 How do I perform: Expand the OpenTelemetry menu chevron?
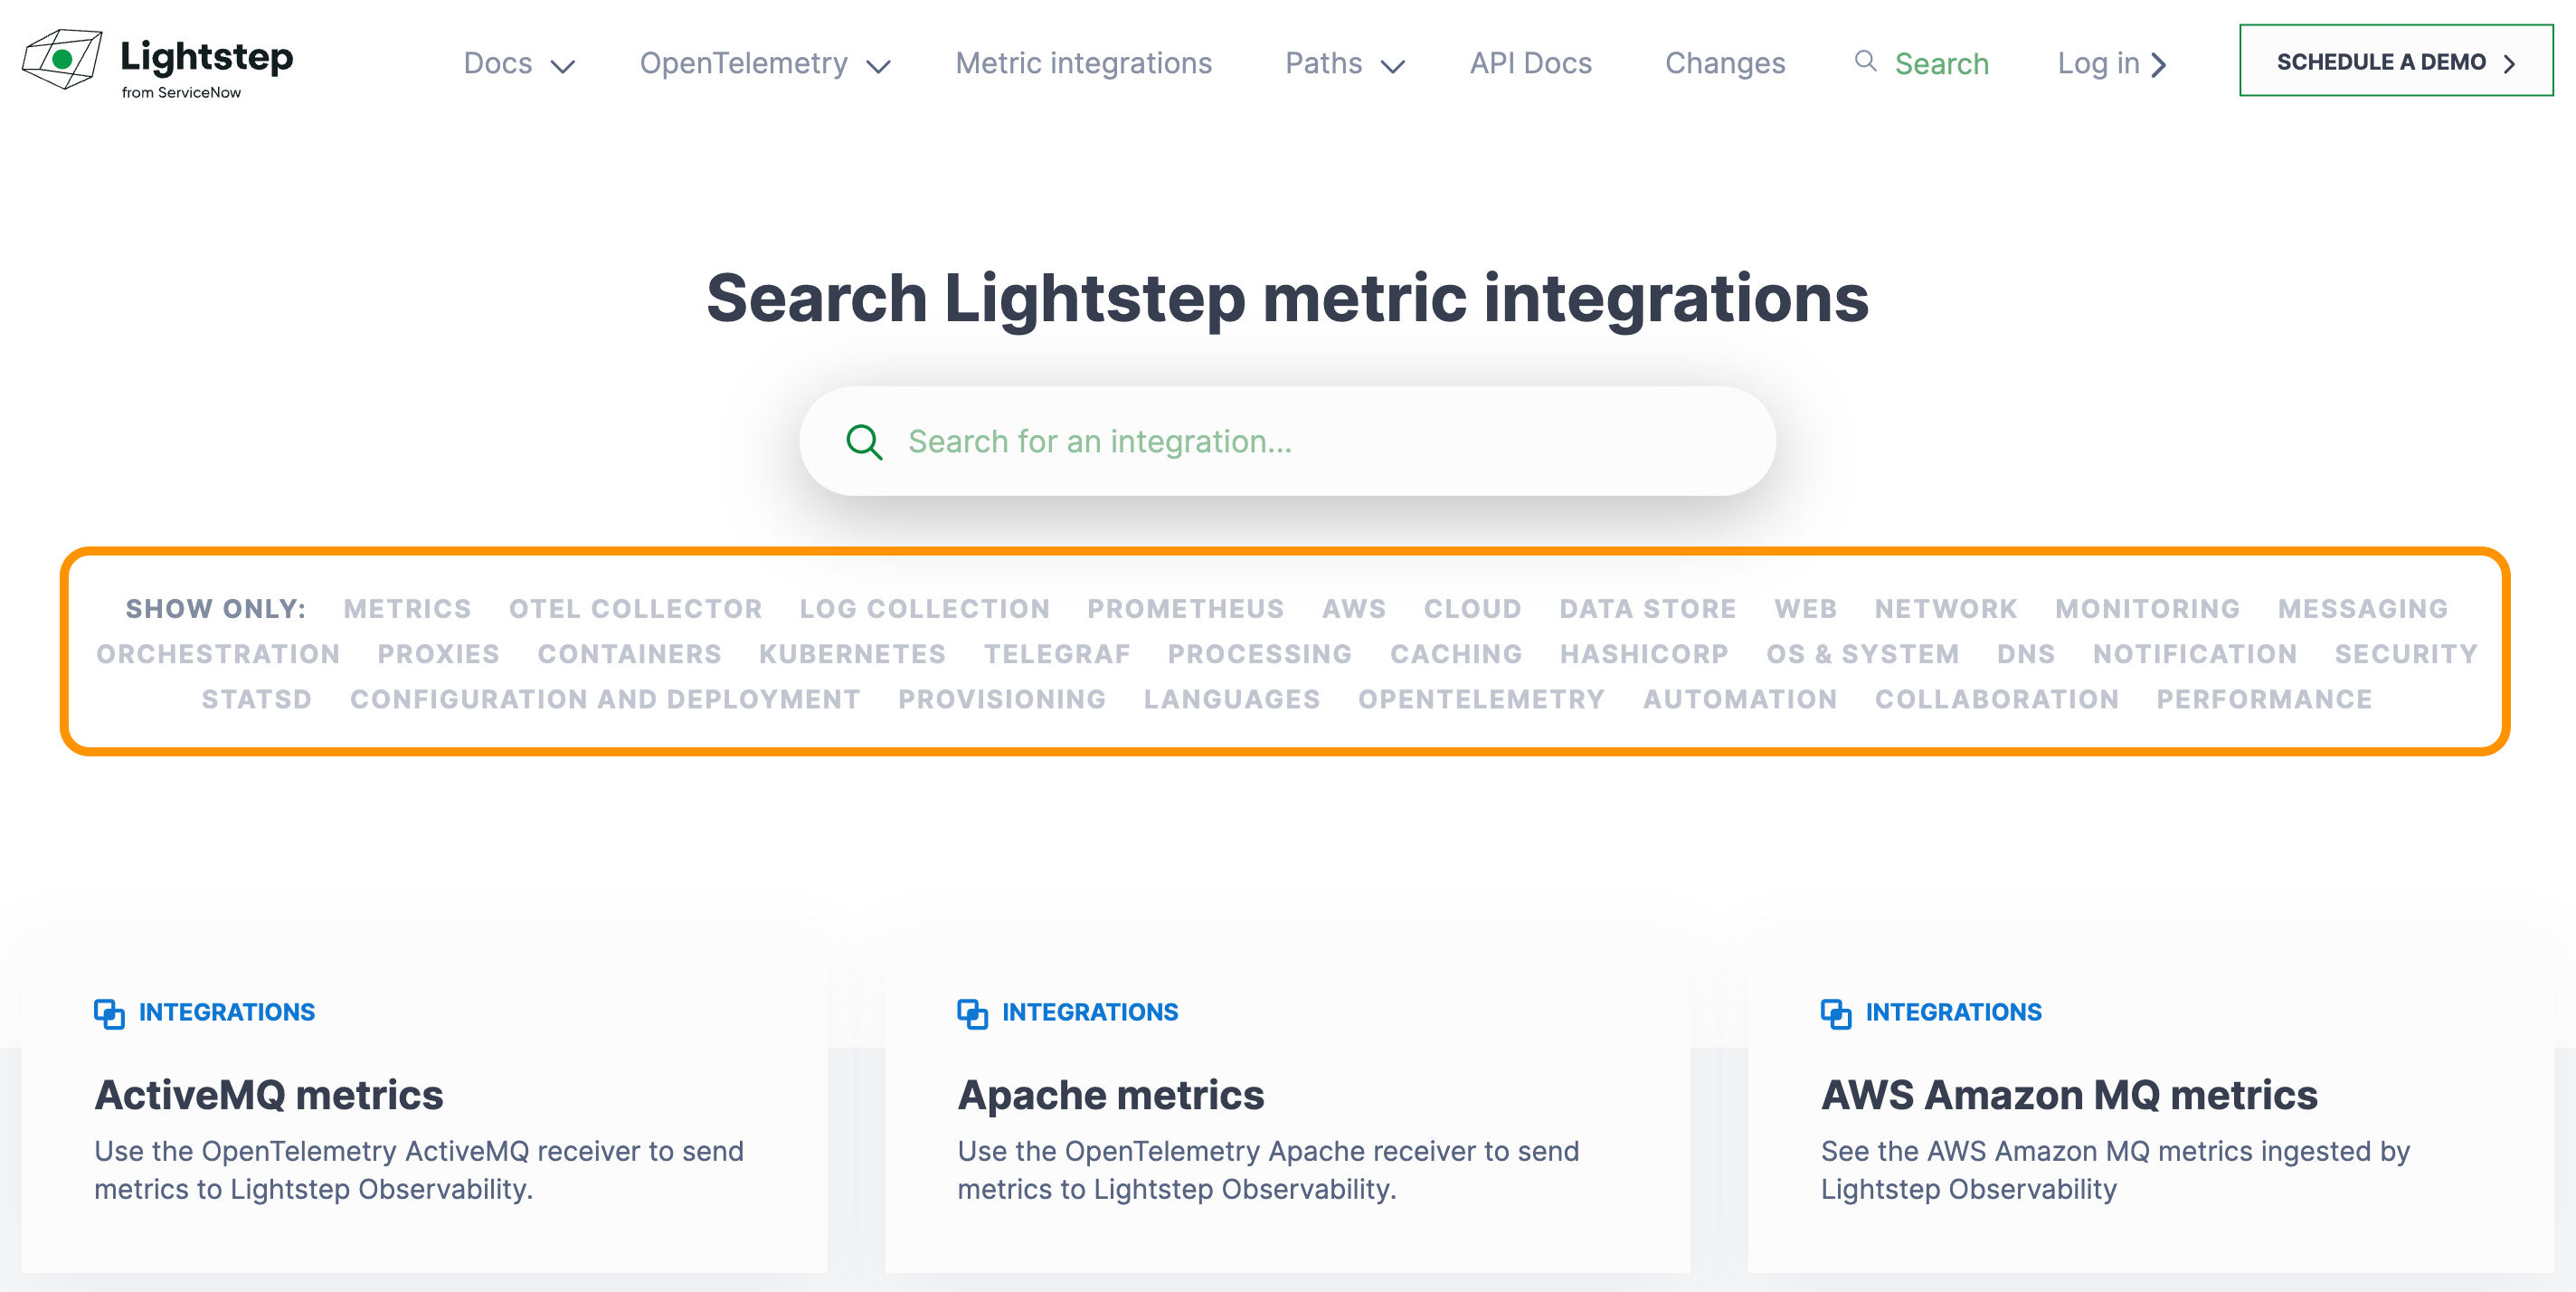(878, 67)
